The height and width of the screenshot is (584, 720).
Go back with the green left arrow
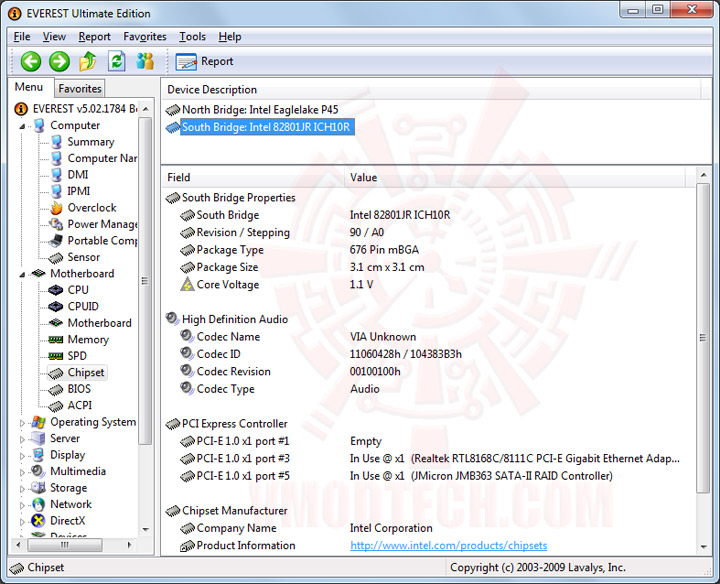click(31, 61)
